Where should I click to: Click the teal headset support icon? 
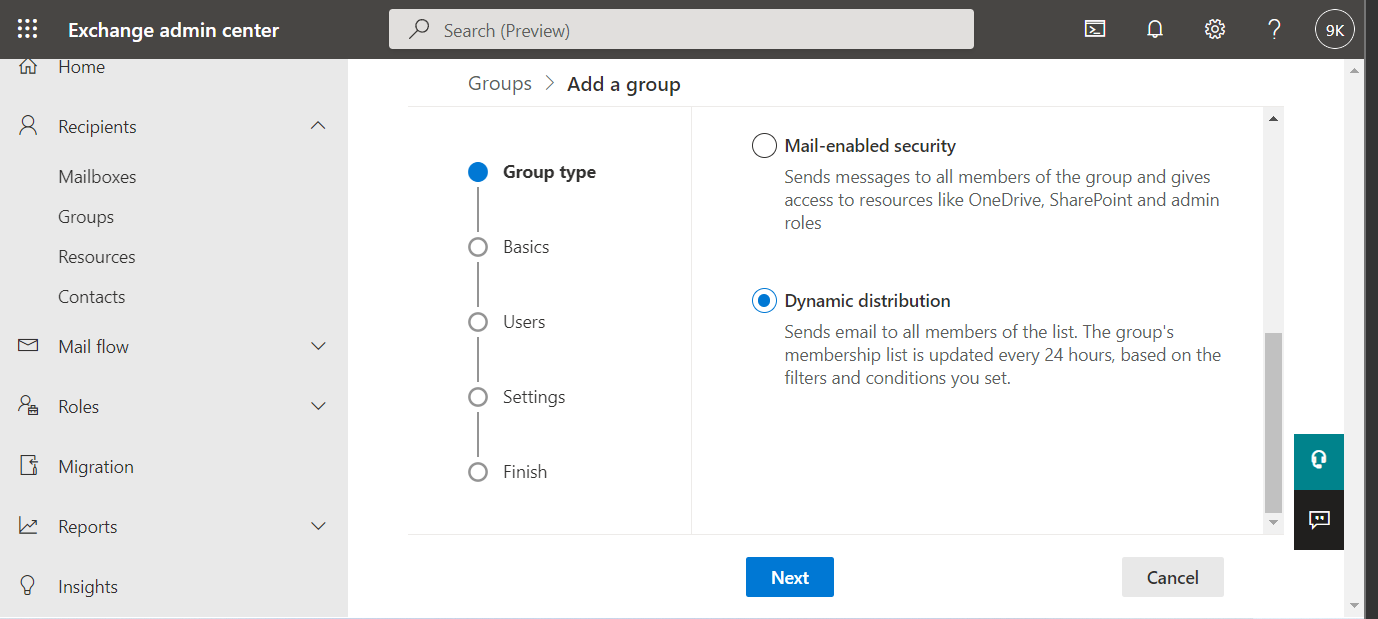(1318, 461)
